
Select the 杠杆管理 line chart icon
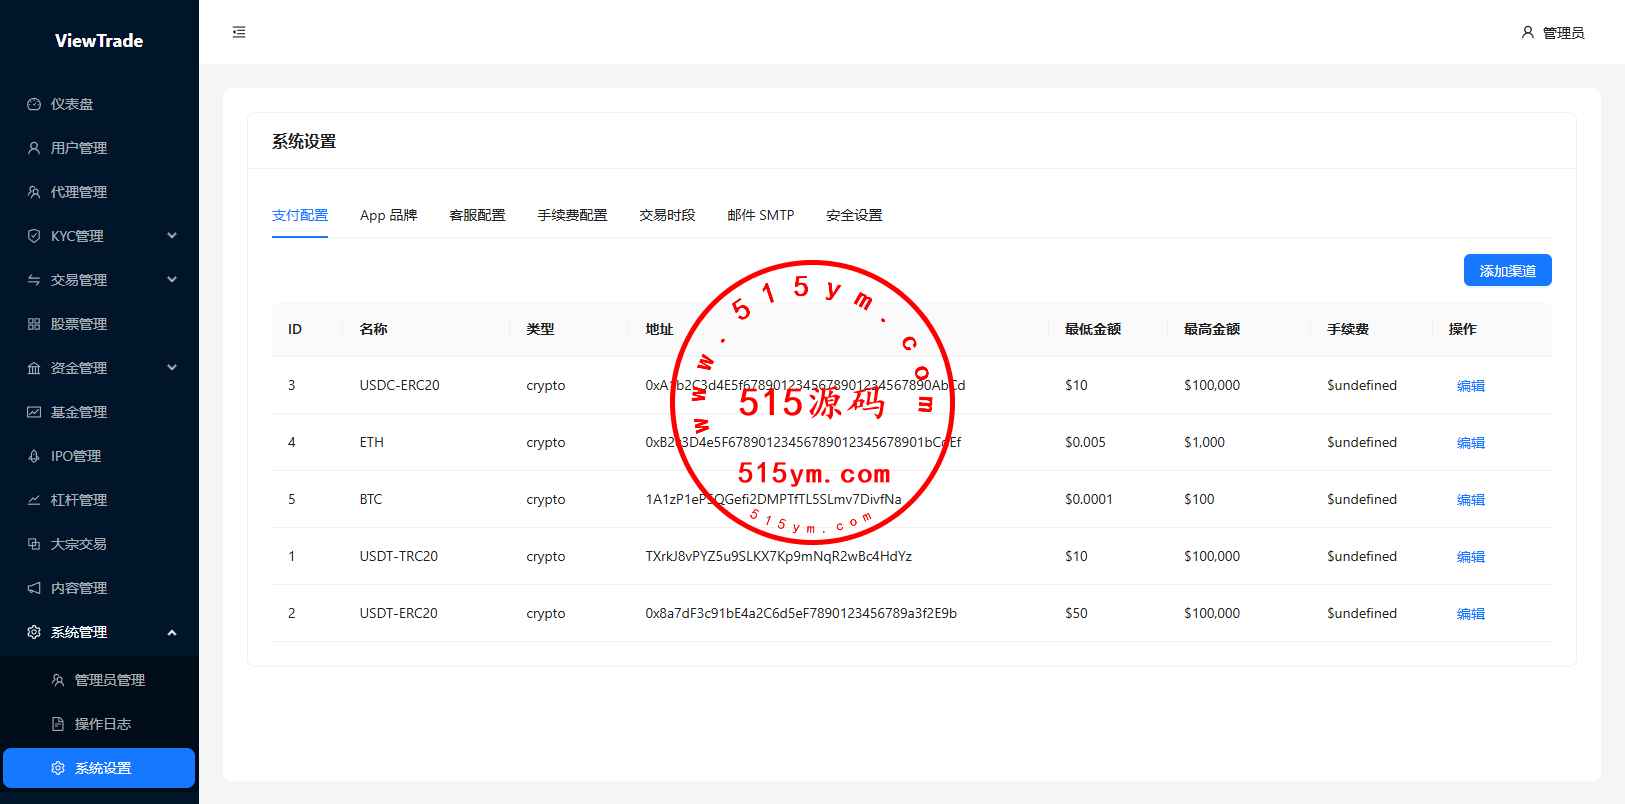pyautogui.click(x=34, y=500)
